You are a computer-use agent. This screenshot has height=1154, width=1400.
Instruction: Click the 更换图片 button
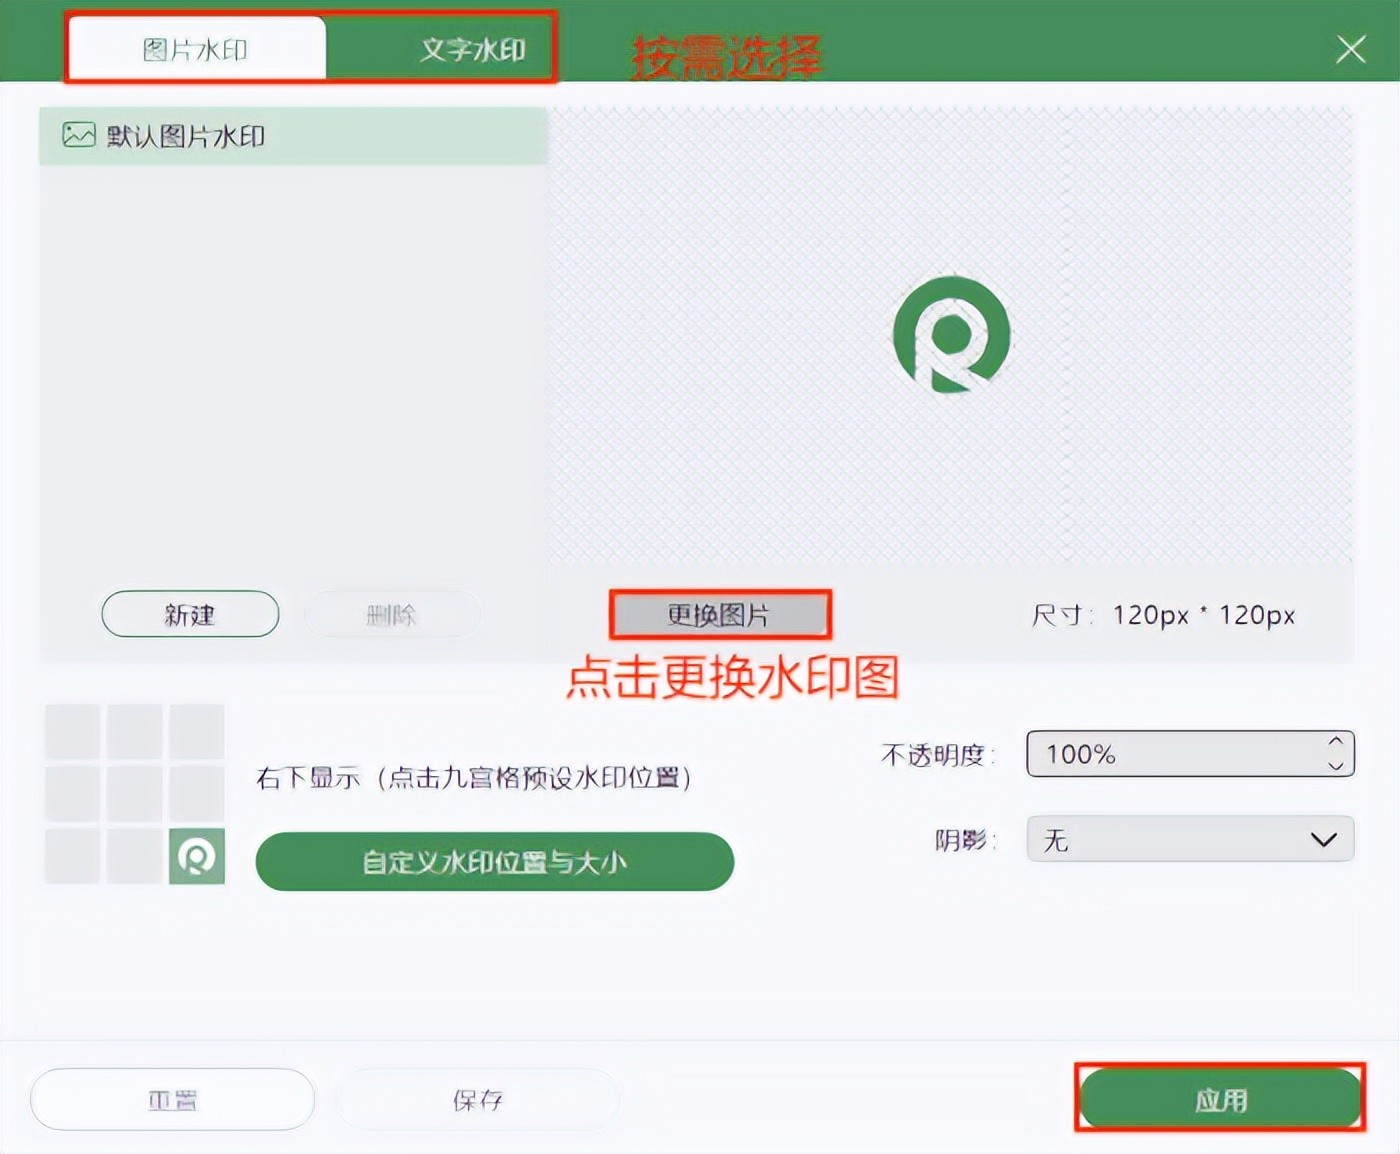pos(719,614)
